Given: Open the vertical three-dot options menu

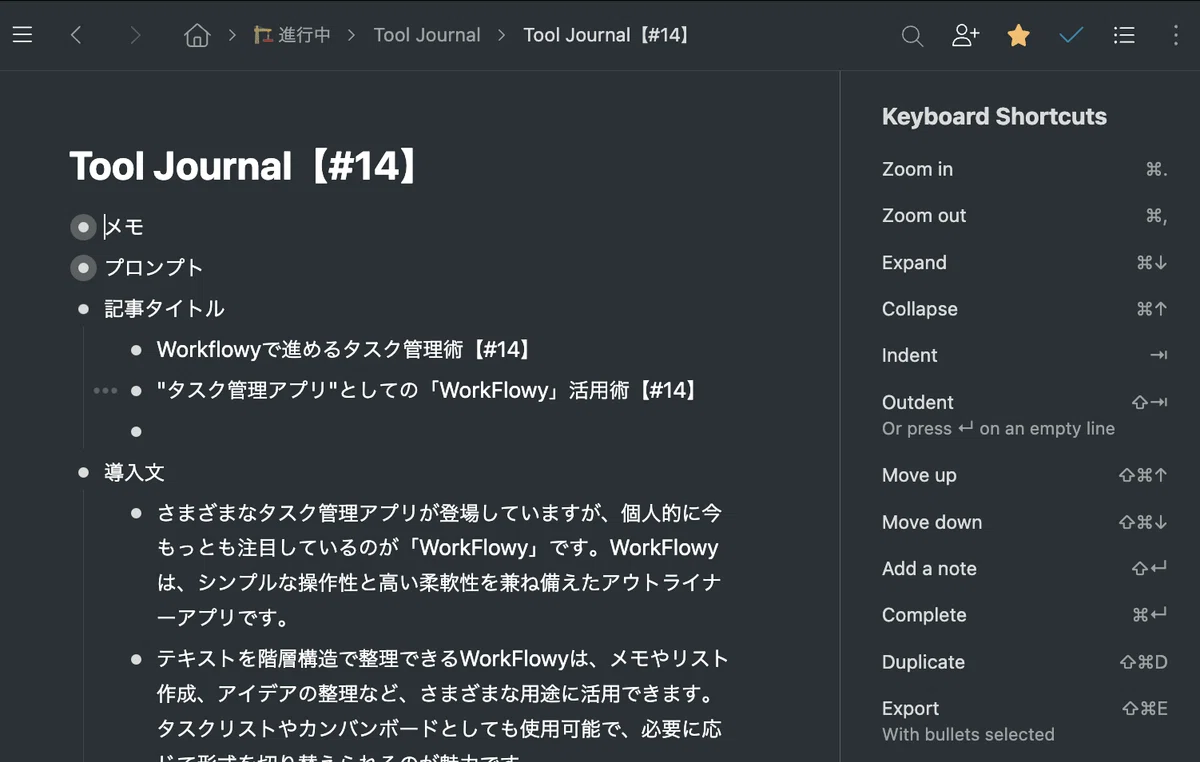Looking at the screenshot, I should pos(1176,35).
